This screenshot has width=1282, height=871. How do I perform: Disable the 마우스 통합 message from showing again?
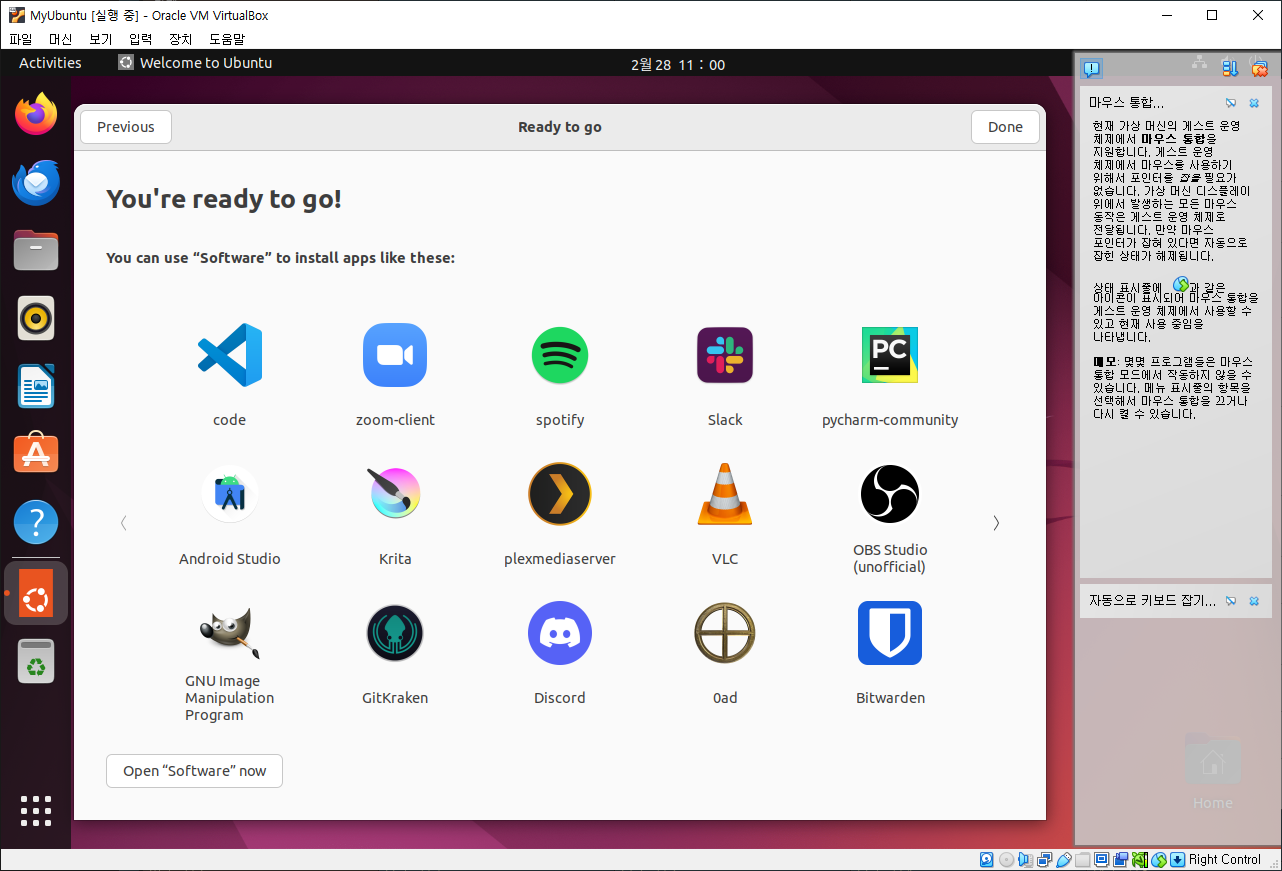pos(1231,103)
